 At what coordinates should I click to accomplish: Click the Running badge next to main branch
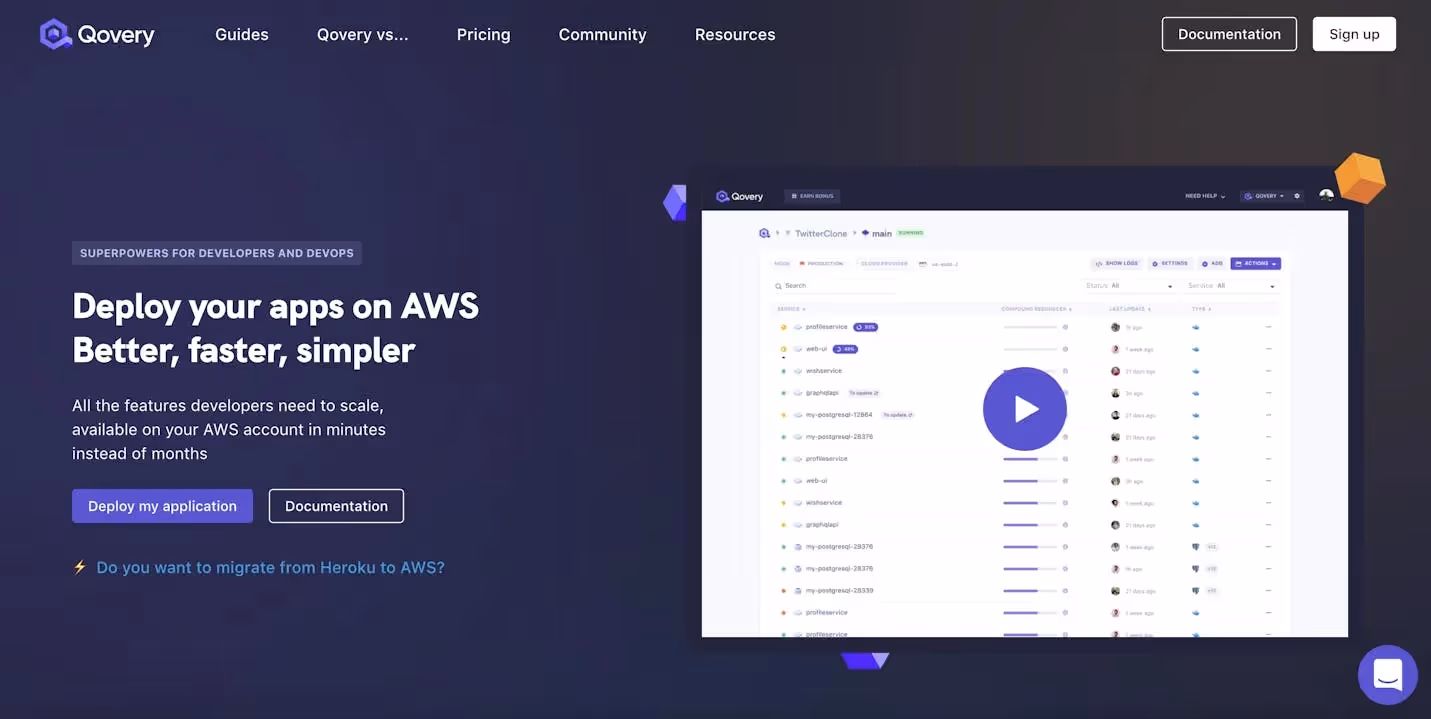(x=909, y=233)
